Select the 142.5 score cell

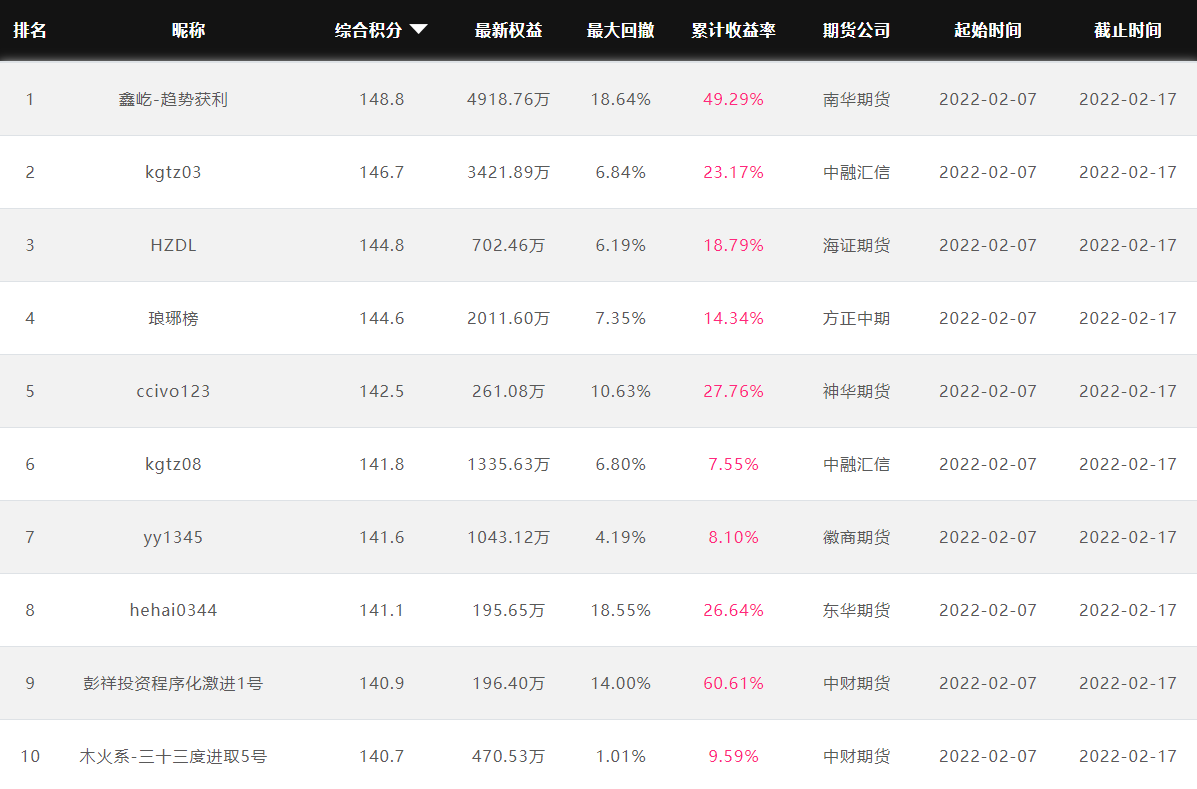click(382, 391)
